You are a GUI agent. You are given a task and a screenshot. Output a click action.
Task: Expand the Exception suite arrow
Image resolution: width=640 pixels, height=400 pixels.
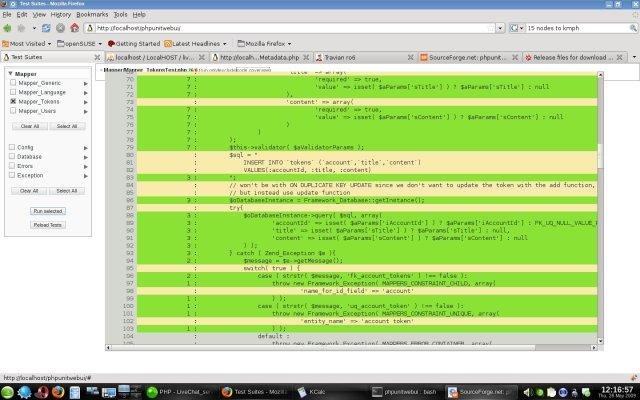click(x=86, y=176)
